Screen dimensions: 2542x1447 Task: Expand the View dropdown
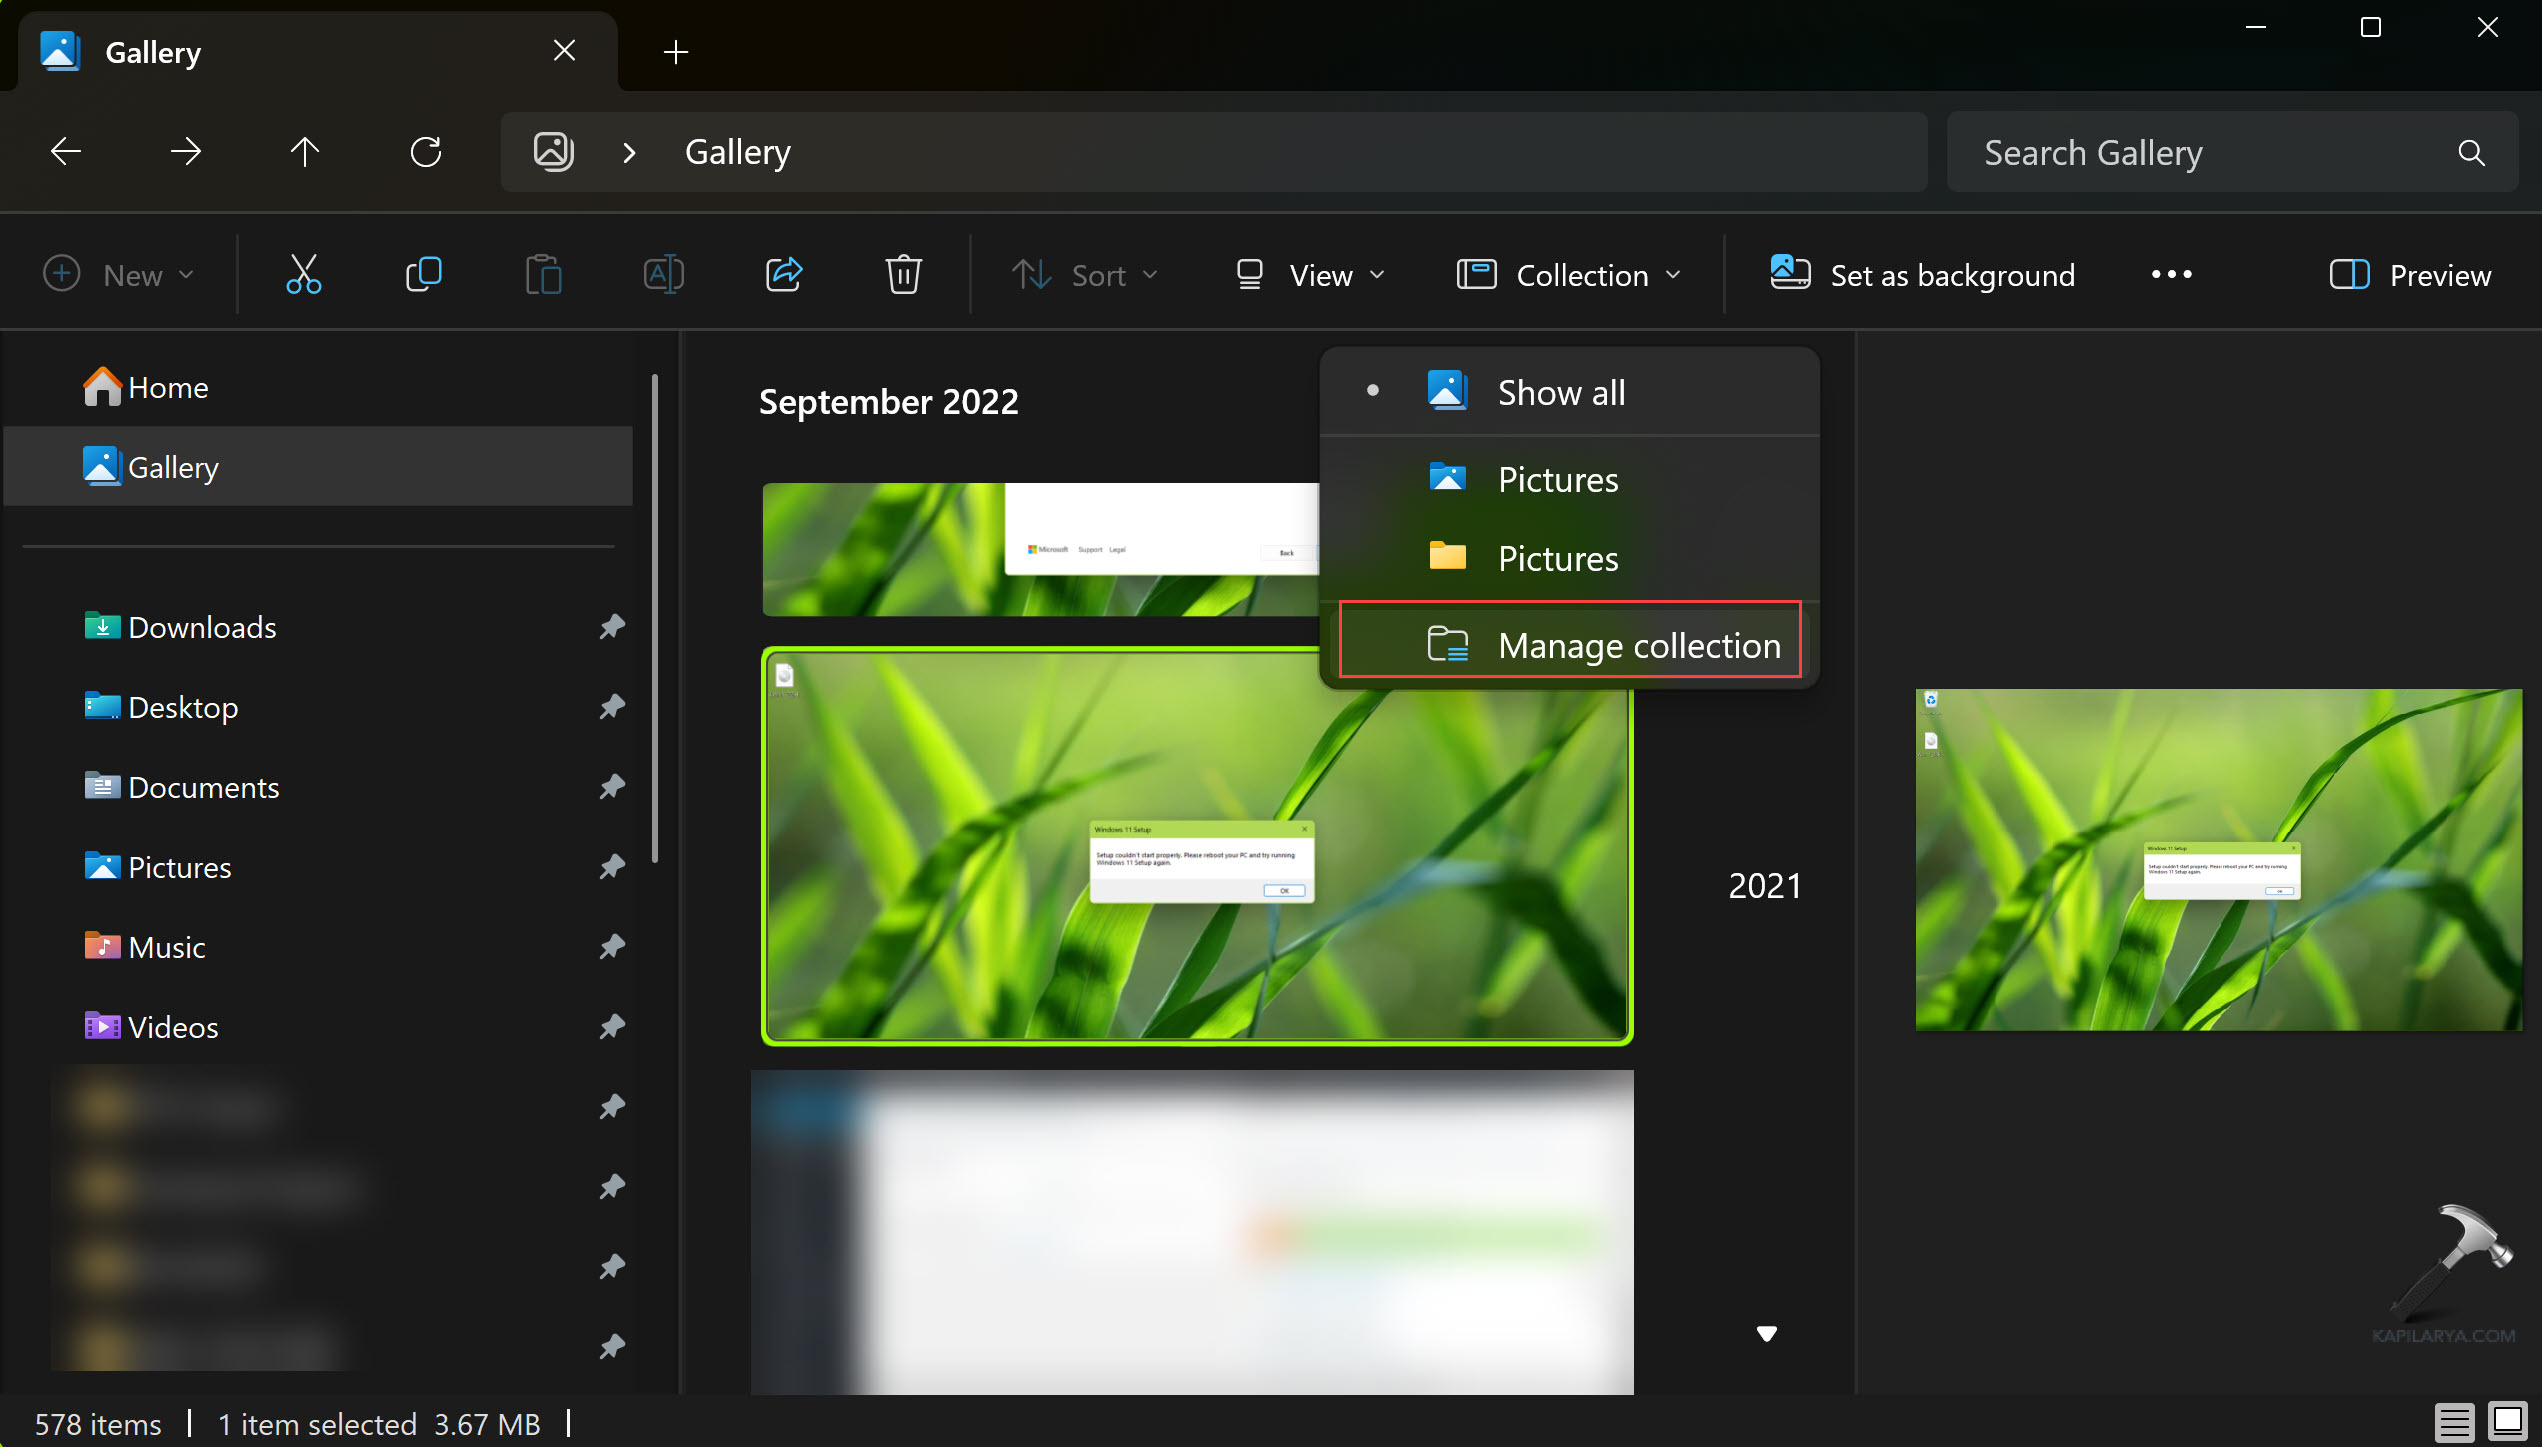point(1311,275)
